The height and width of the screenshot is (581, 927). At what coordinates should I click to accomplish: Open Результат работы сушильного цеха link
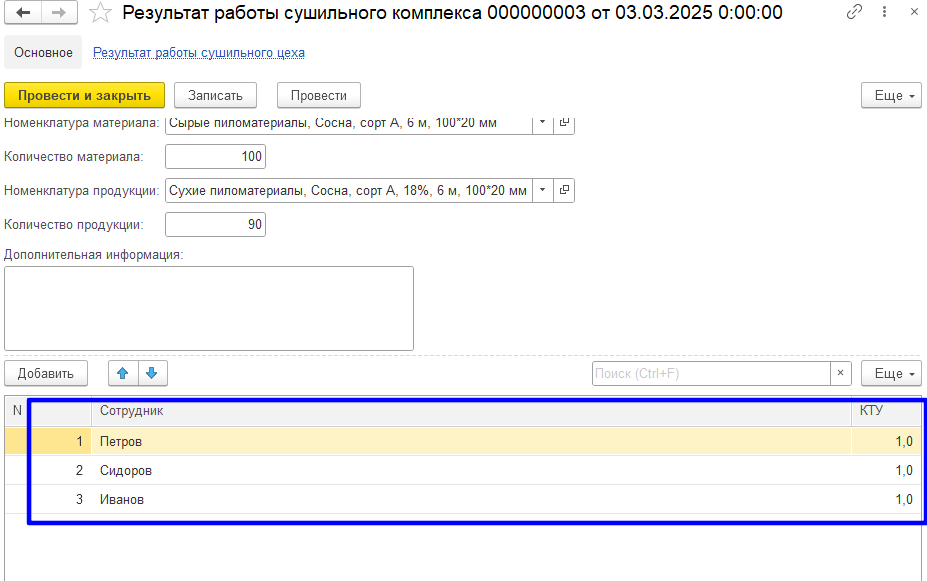click(199, 52)
